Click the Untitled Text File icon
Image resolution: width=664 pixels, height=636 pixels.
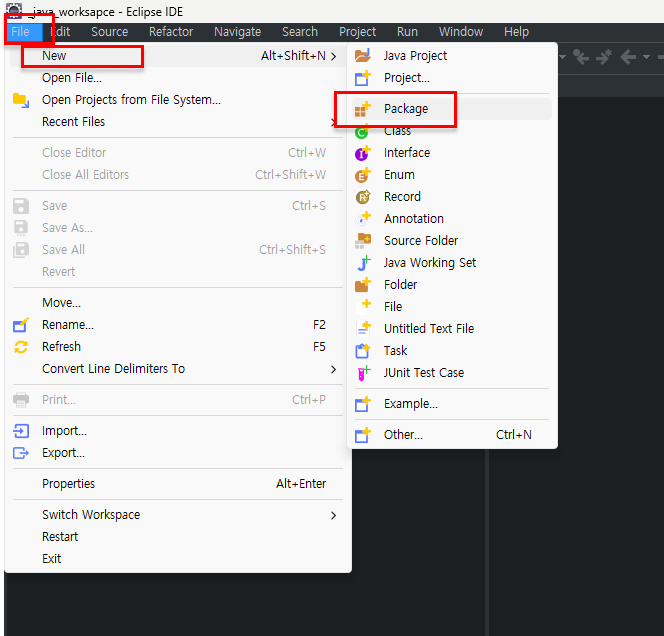pos(363,329)
